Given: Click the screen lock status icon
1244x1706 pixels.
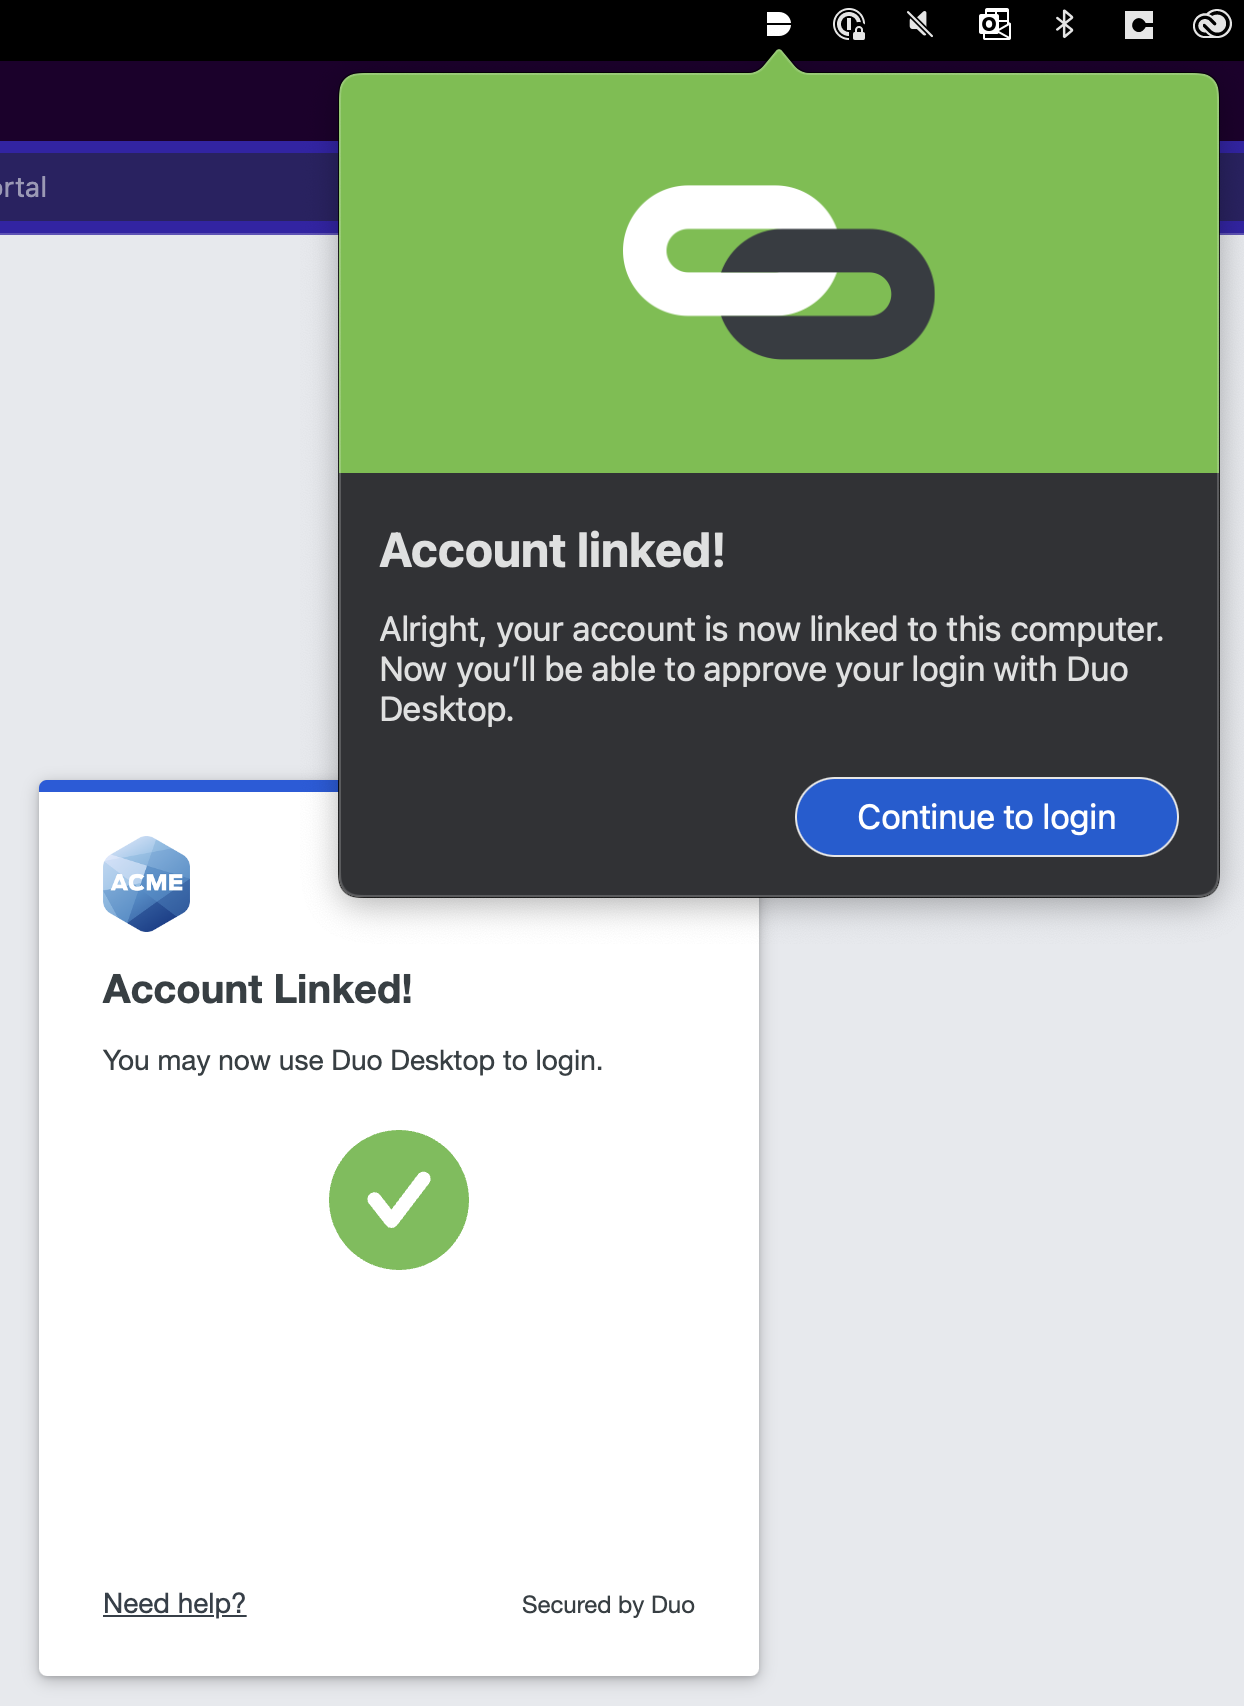Looking at the screenshot, I should point(849,25).
